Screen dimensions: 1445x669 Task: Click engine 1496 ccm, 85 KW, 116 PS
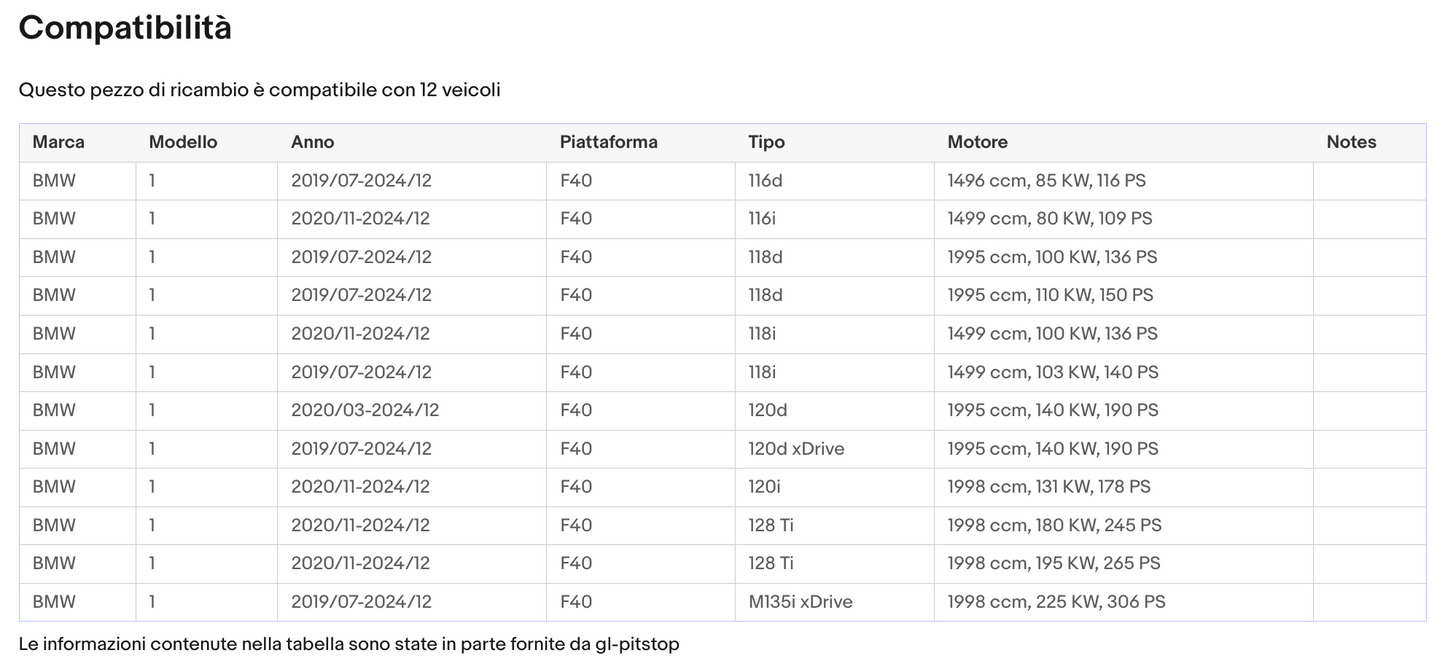point(1046,181)
